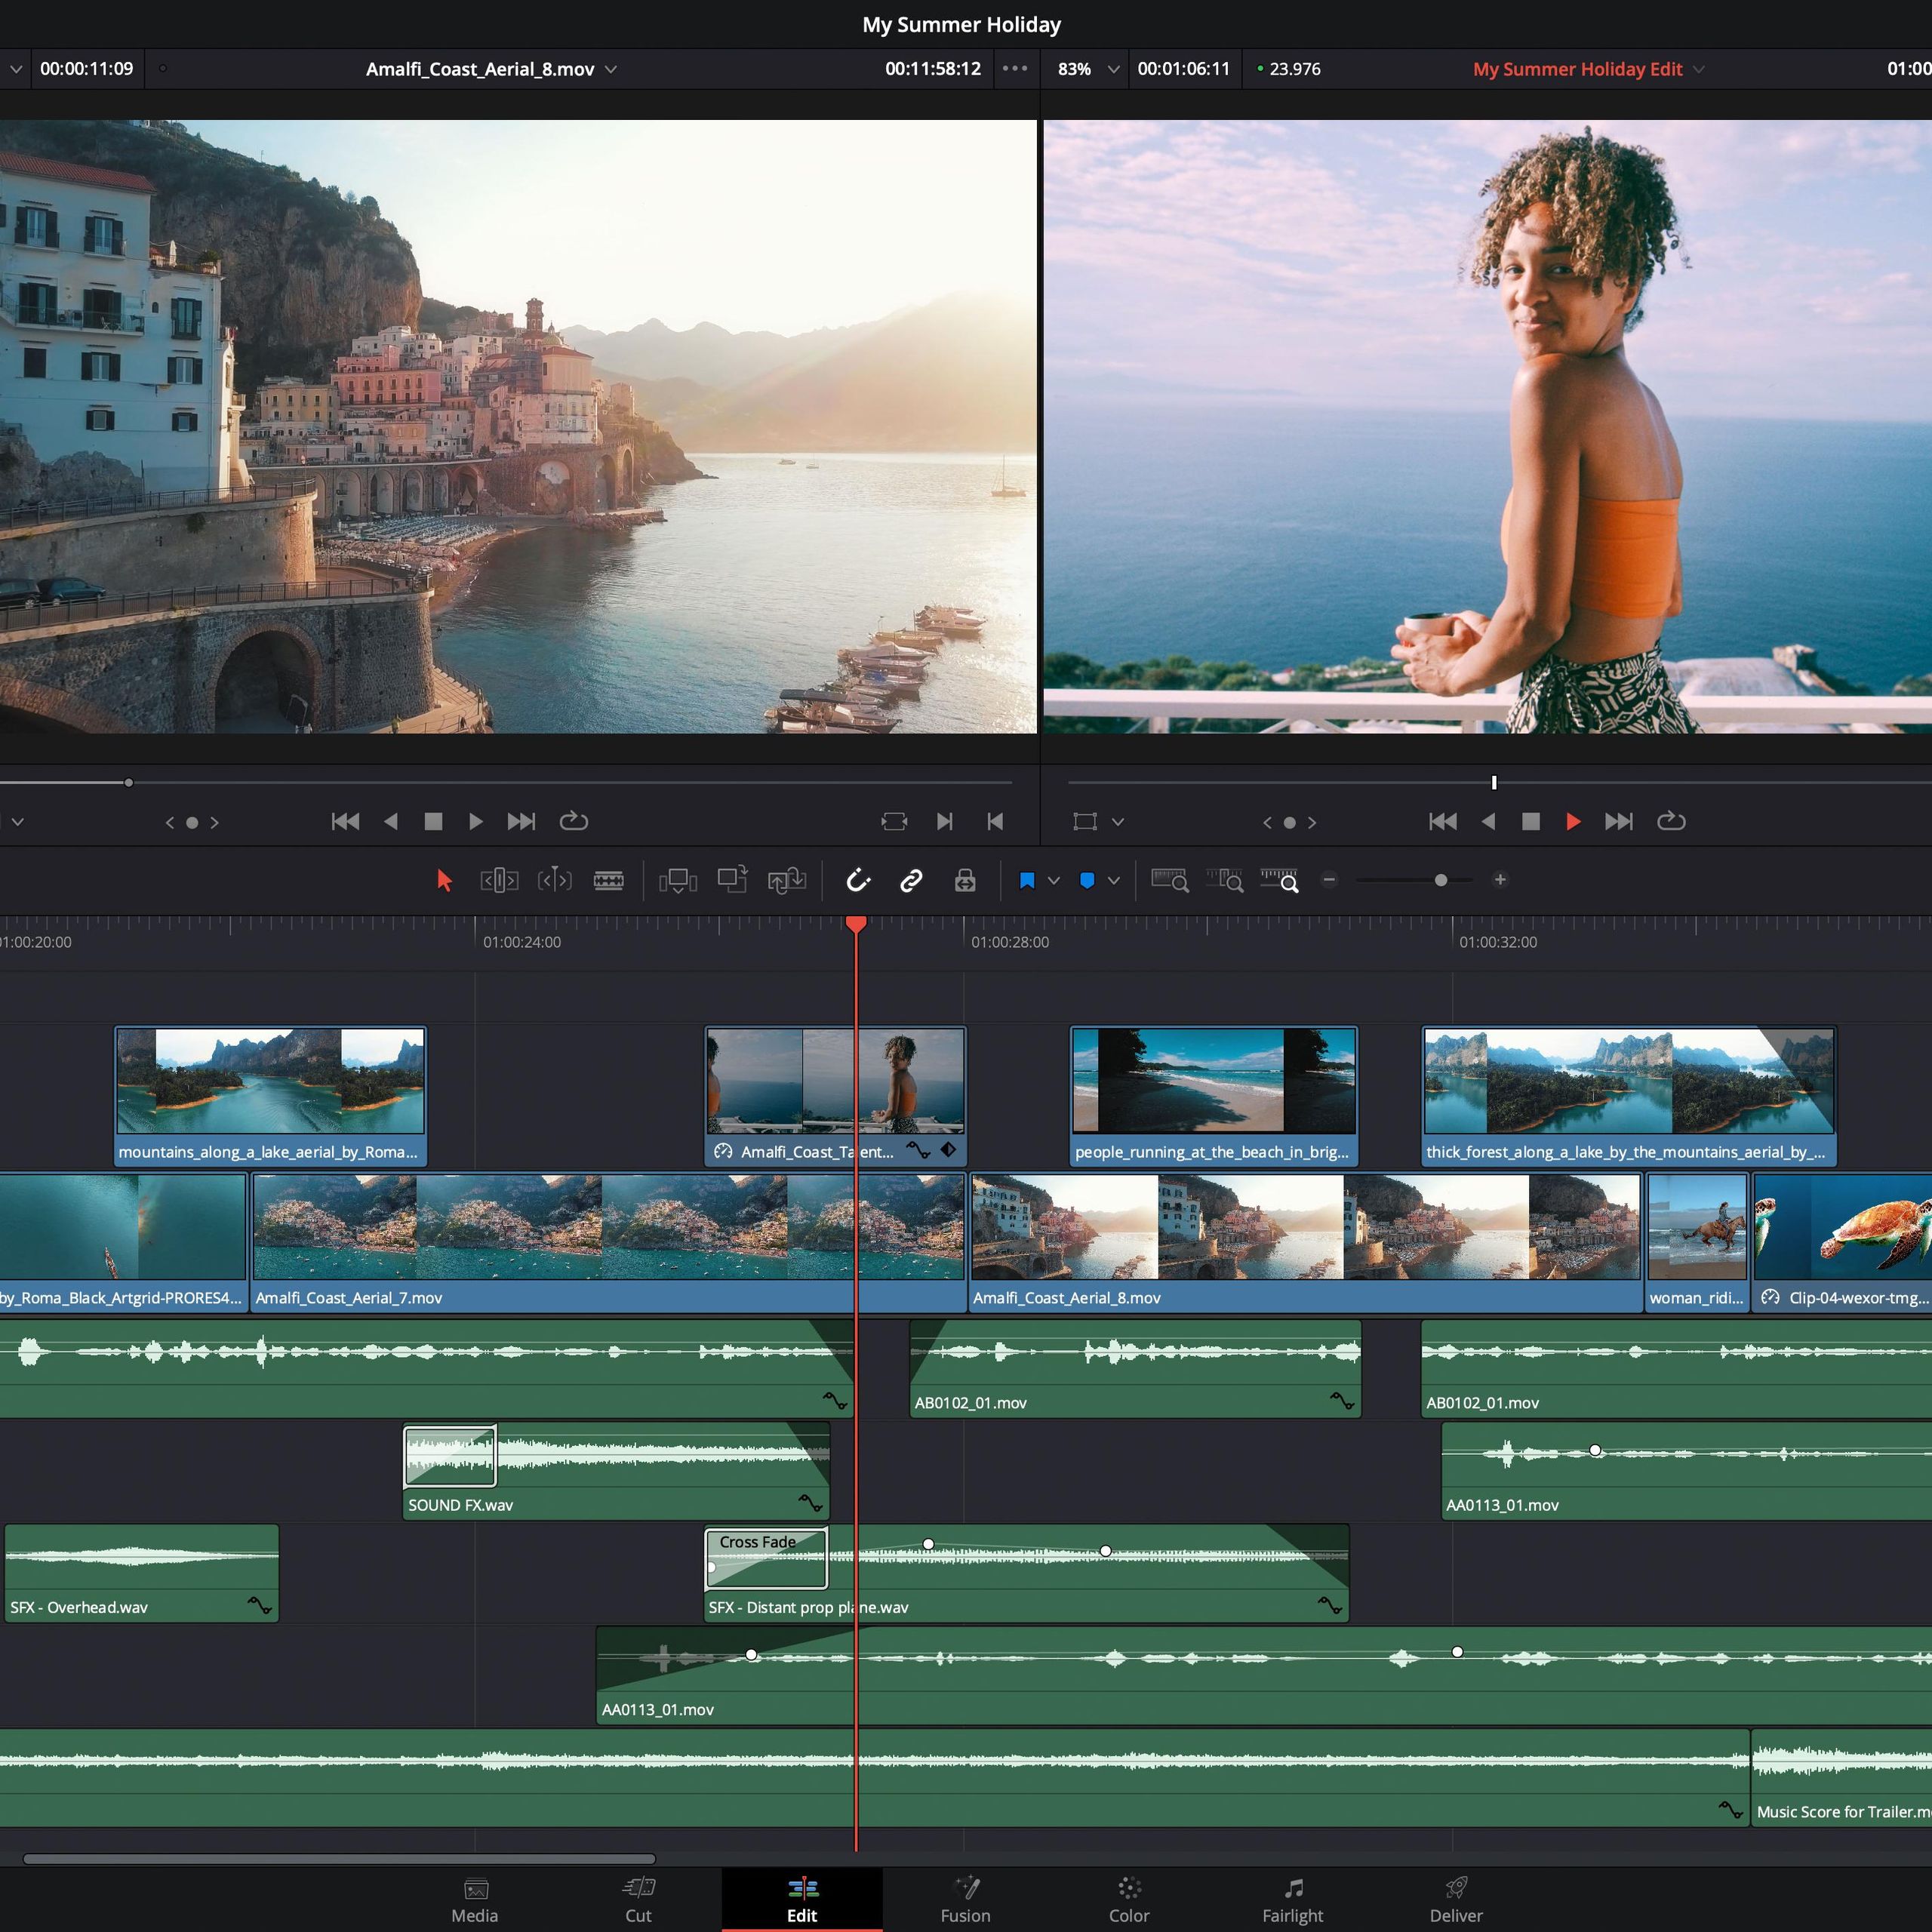Image resolution: width=1932 pixels, height=1932 pixels.
Task: Click the Insert Clip icon
Action: (678, 880)
